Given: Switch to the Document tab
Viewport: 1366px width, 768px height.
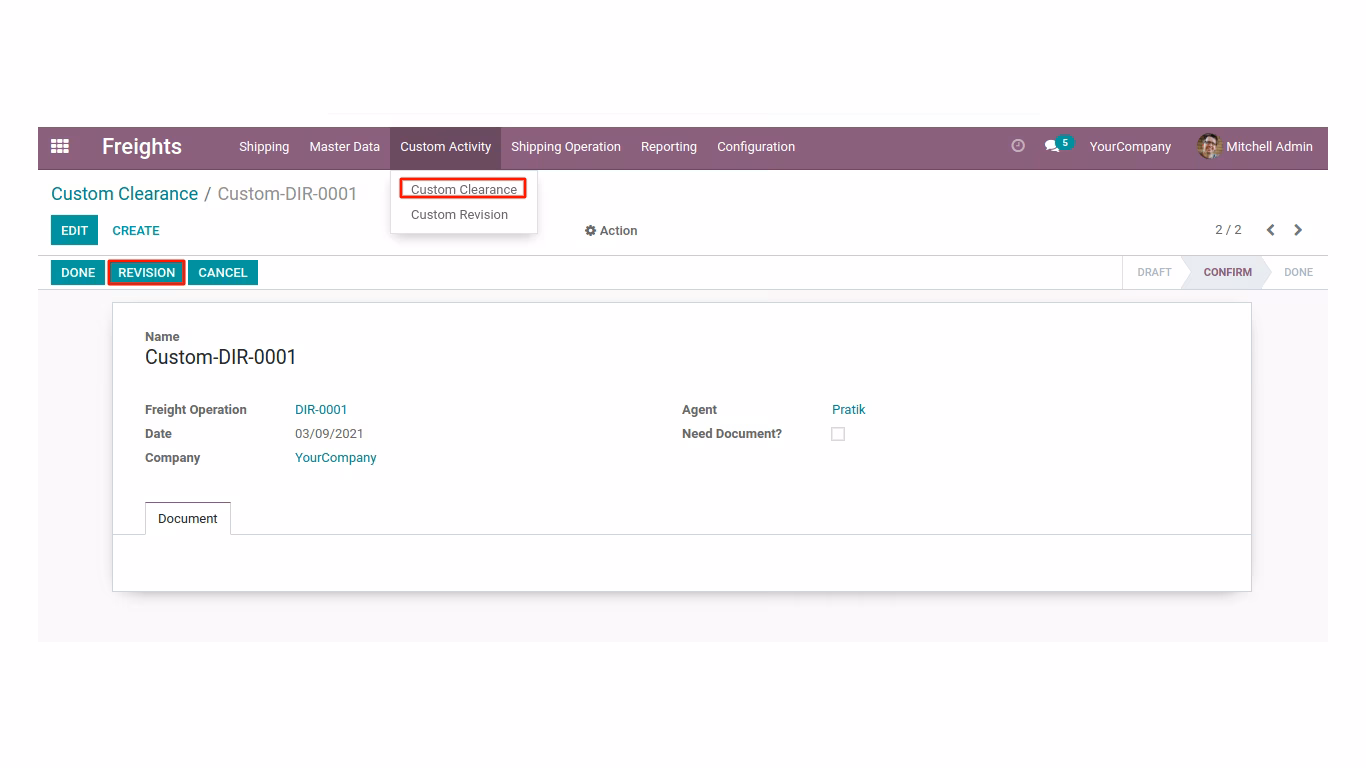Looking at the screenshot, I should [188, 518].
